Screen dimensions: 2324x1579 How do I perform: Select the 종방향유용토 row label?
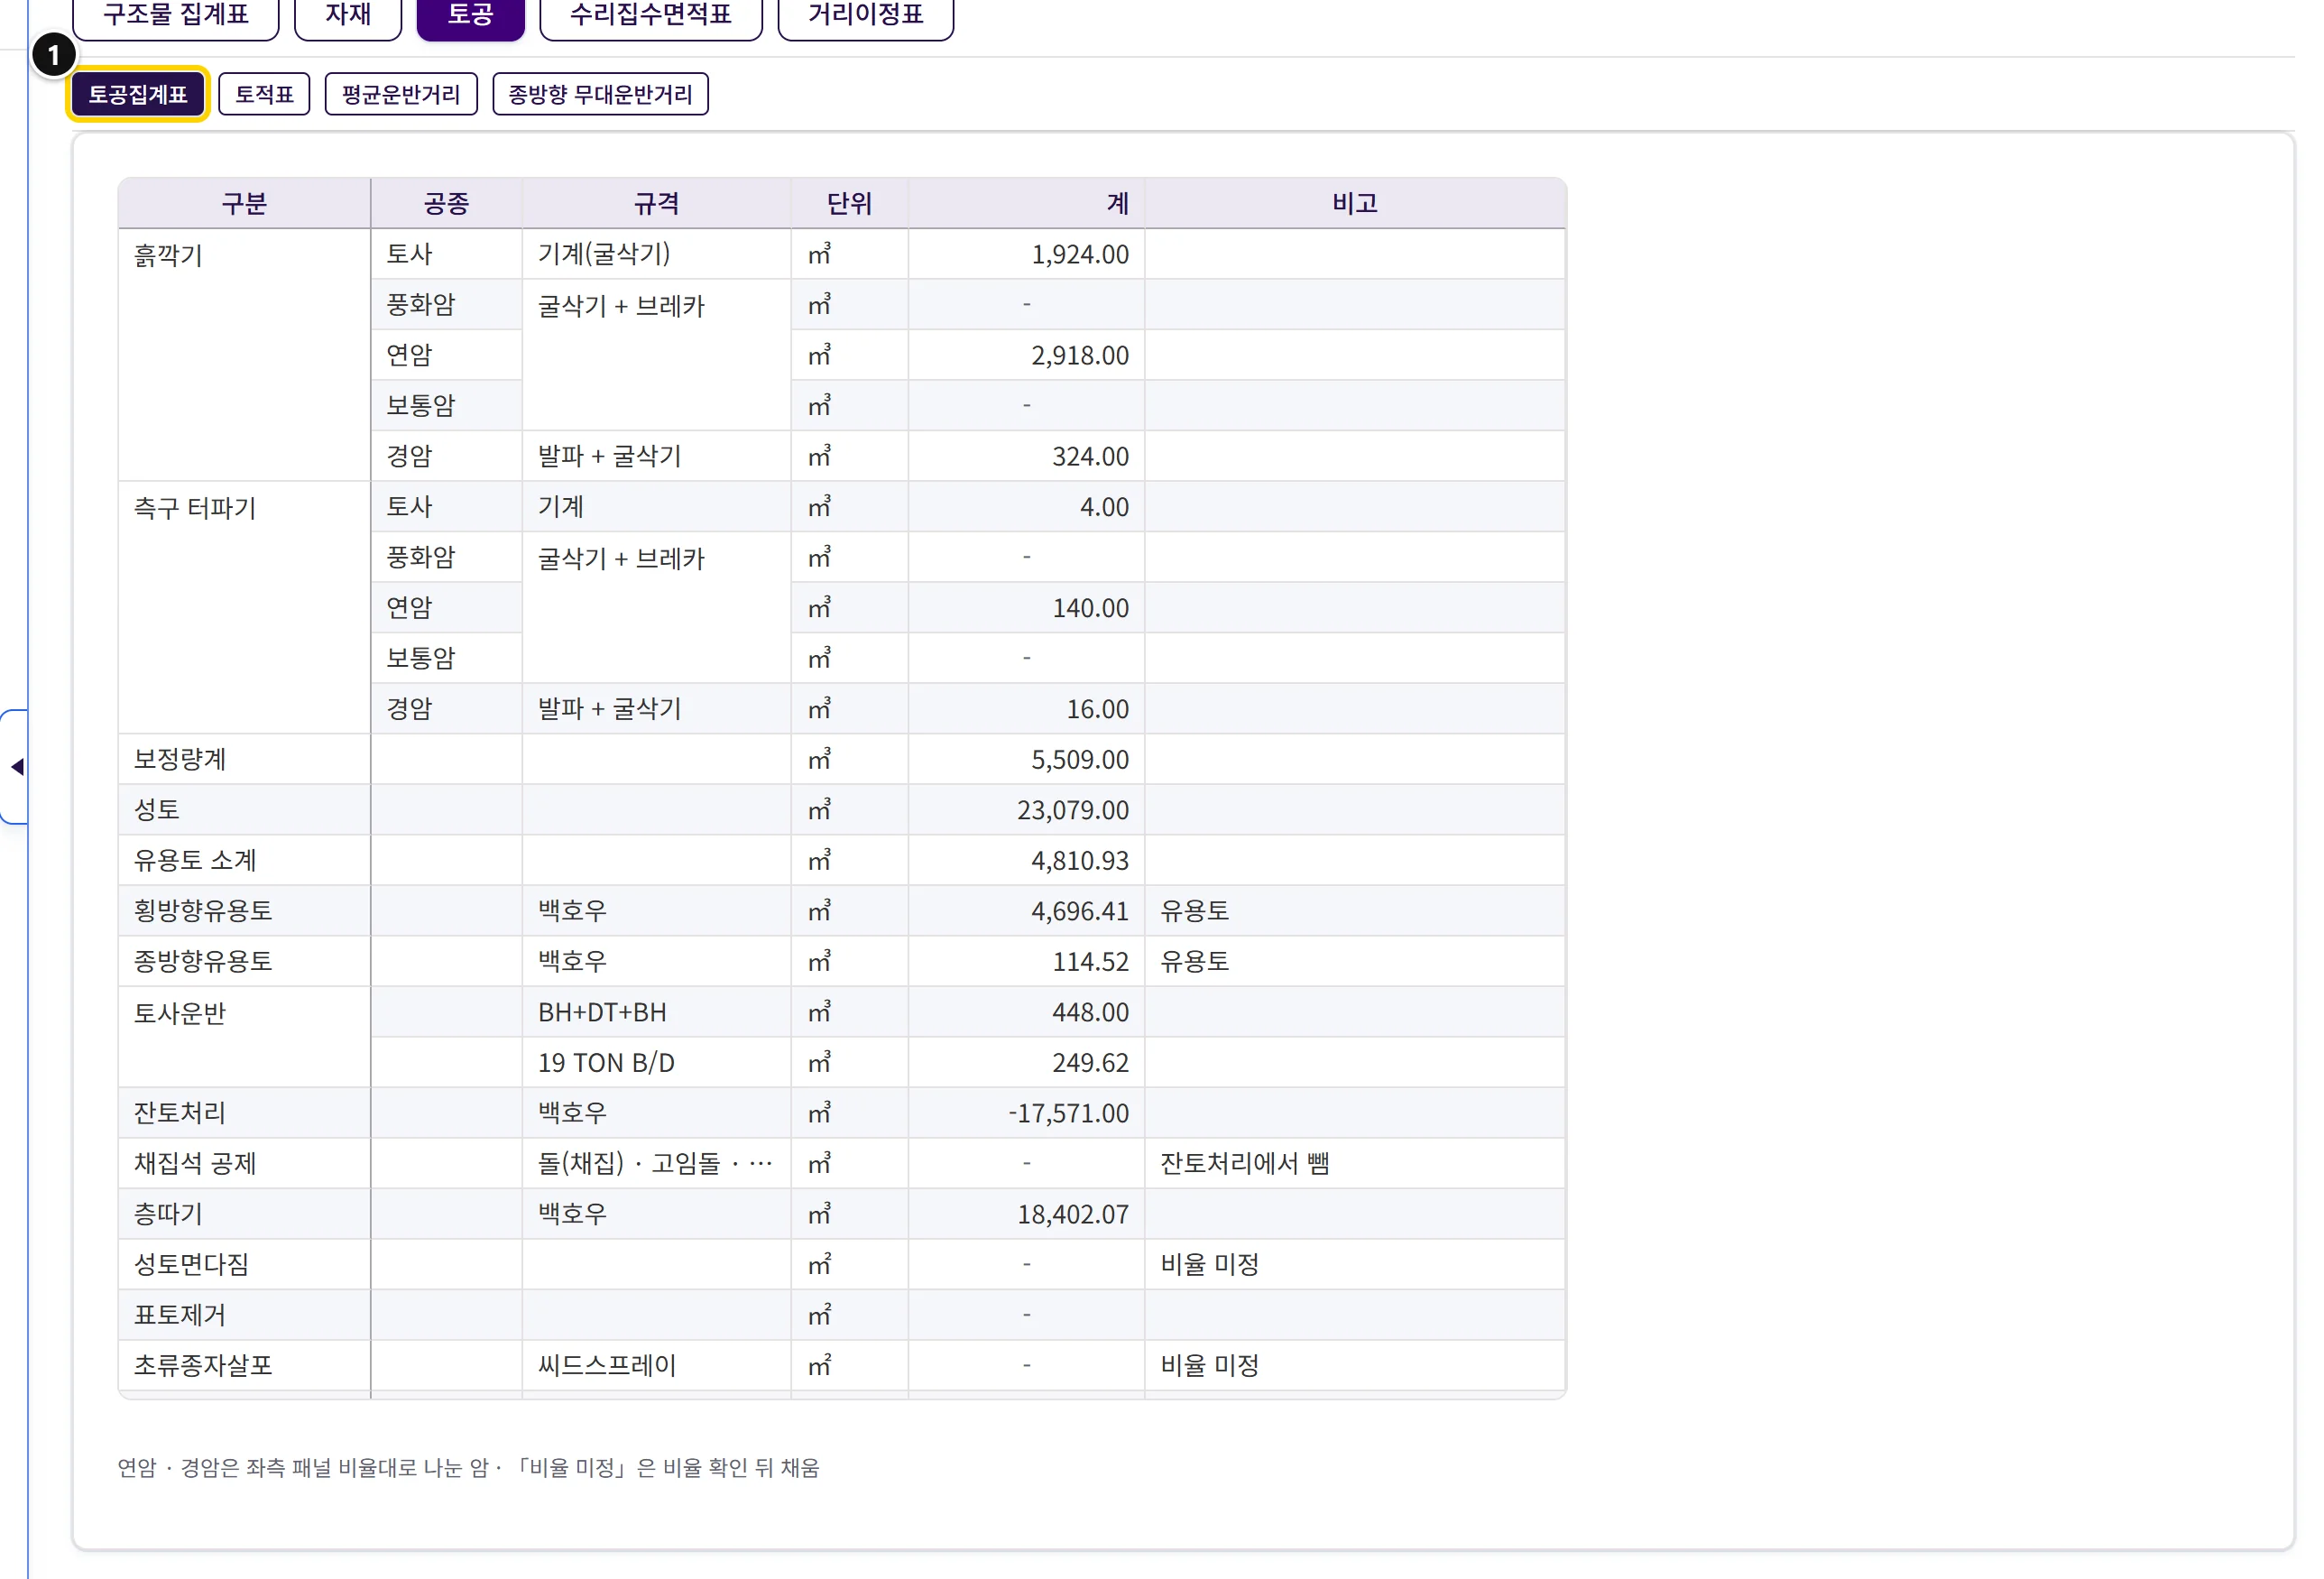pos(245,961)
